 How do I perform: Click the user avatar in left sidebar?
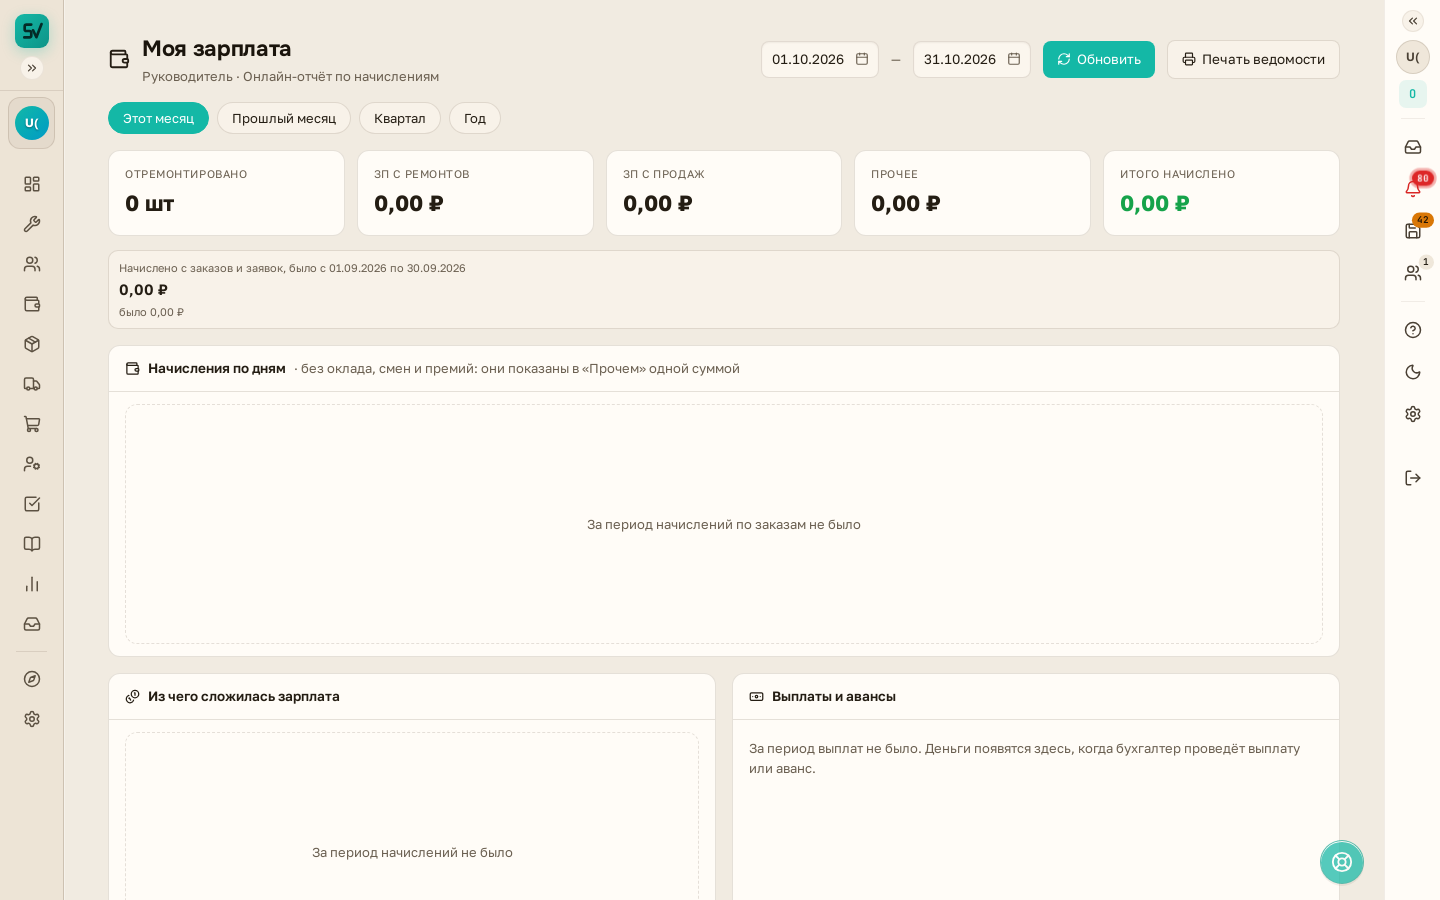32,123
